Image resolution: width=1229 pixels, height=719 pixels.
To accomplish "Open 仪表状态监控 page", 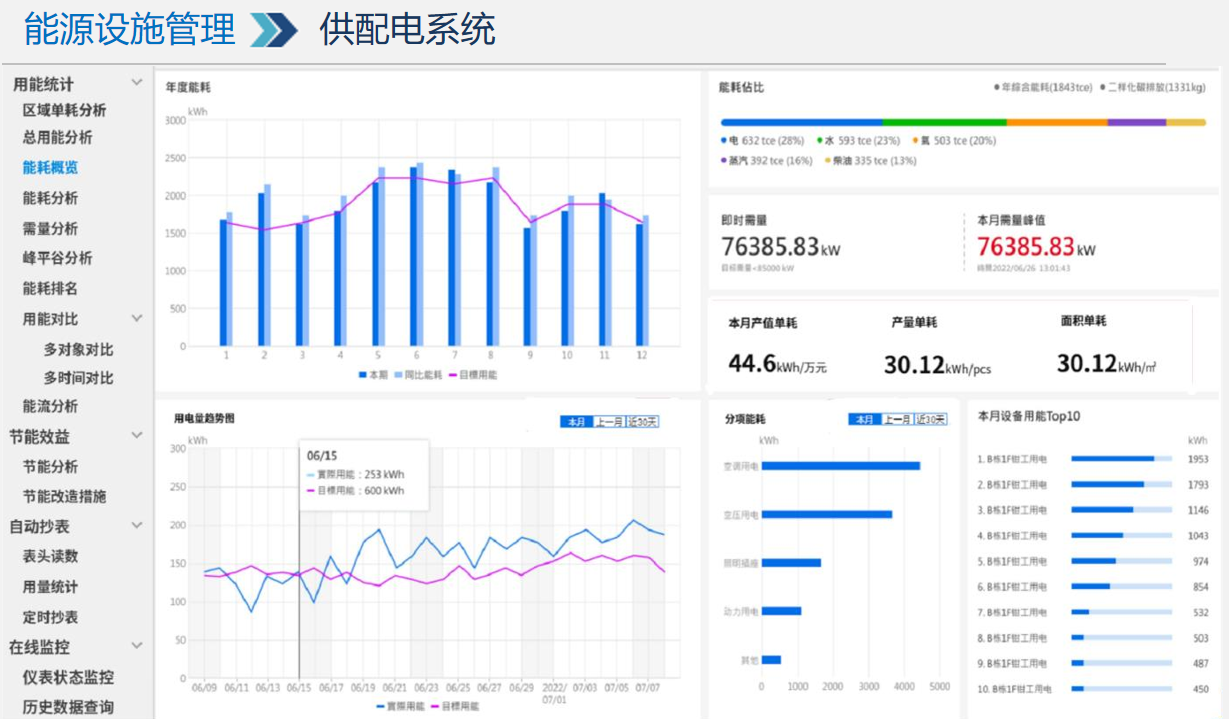I will coord(69,677).
